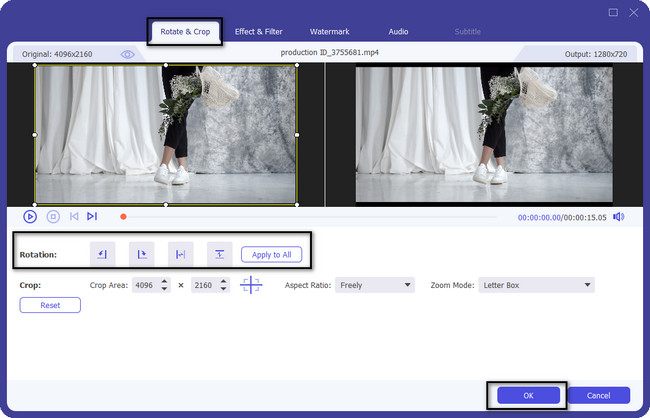Center the crop area with cross icon
Image resolution: width=650 pixels, height=418 pixels.
[x=251, y=285]
